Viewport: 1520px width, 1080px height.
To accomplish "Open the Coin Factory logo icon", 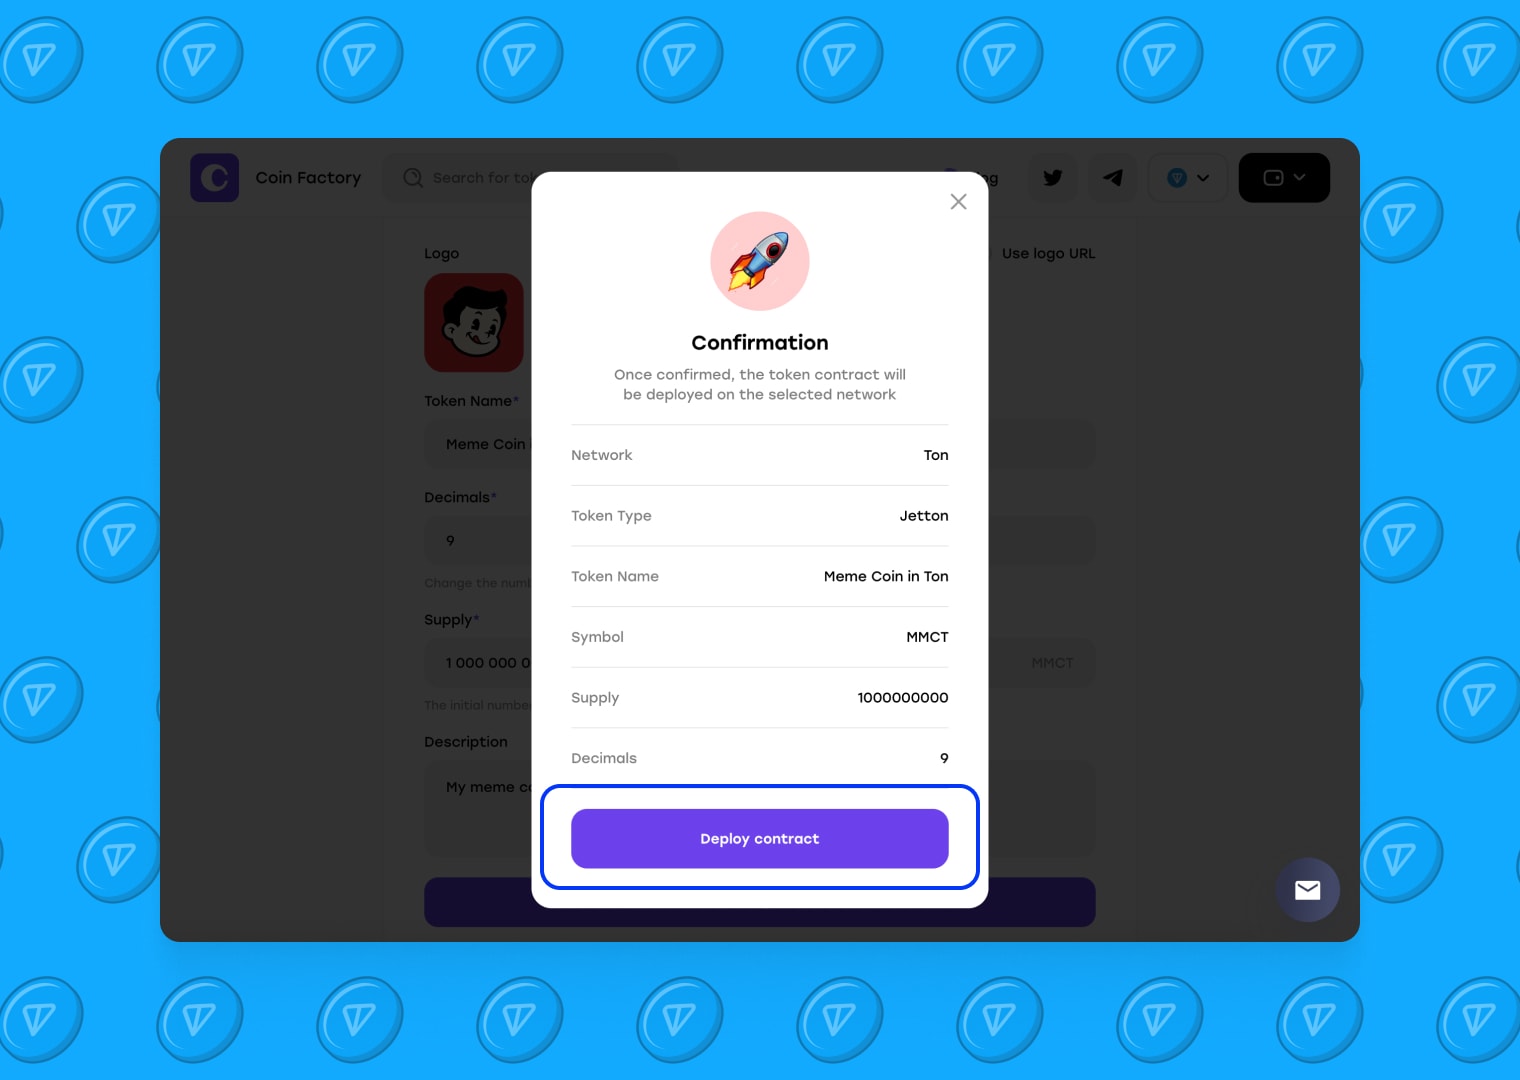I will (215, 178).
